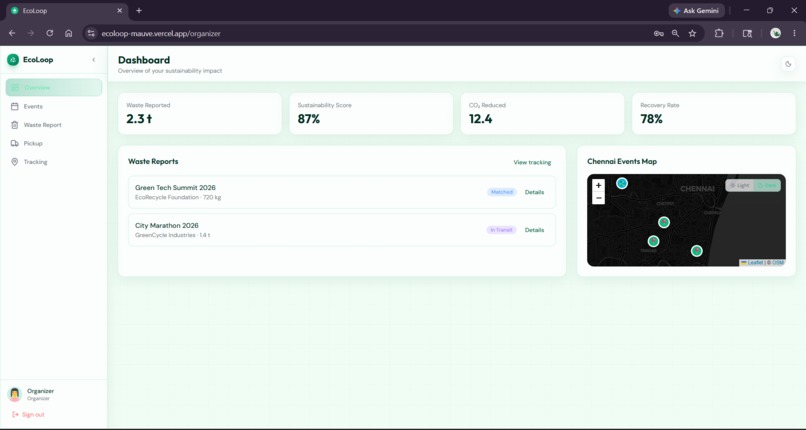Open the browser side panel icon
Image resolution: width=806 pixels, height=430 pixels.
747,33
